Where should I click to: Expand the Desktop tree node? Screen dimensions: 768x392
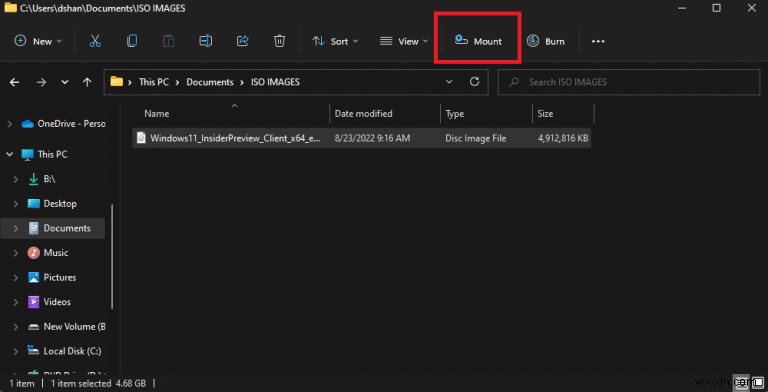[16, 204]
